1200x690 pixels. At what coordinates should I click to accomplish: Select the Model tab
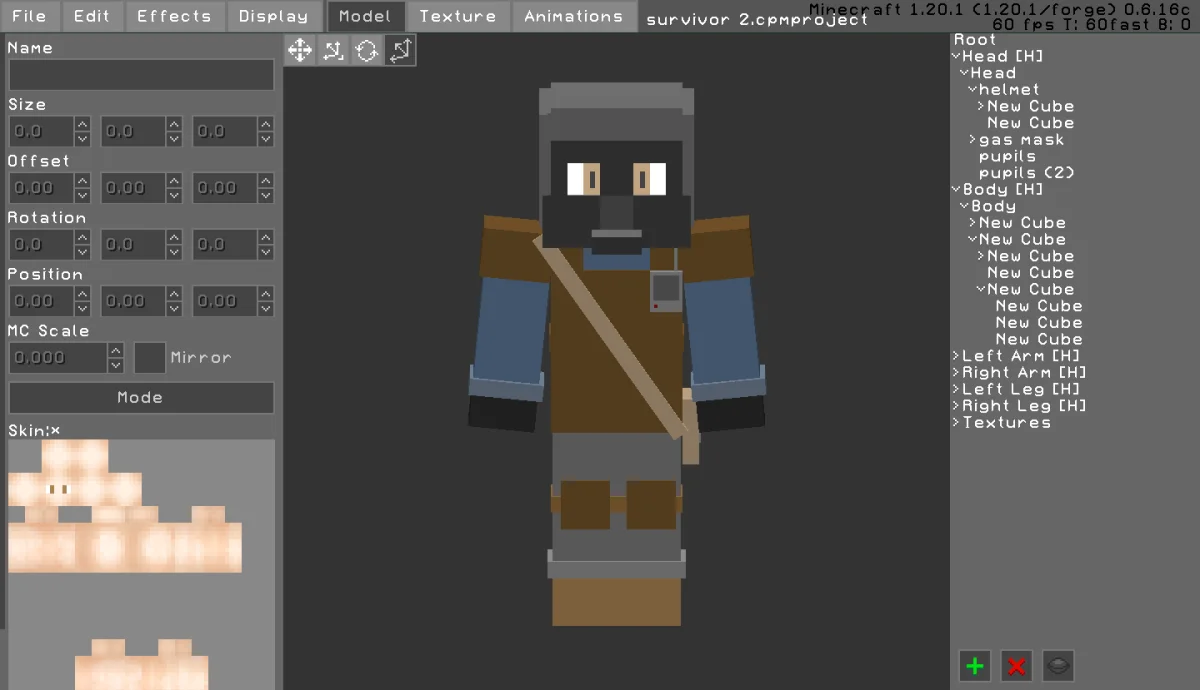point(365,16)
